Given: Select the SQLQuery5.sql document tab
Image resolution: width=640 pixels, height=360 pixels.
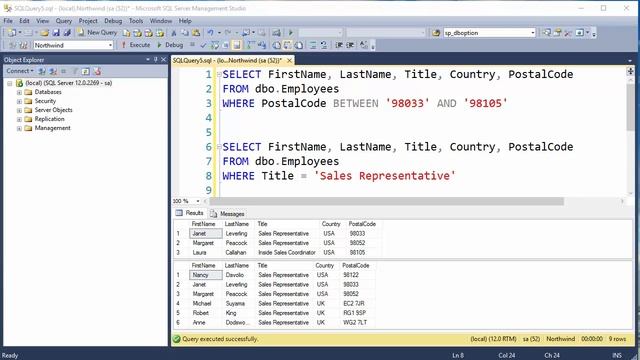Looking at the screenshot, I should click(x=227, y=60).
